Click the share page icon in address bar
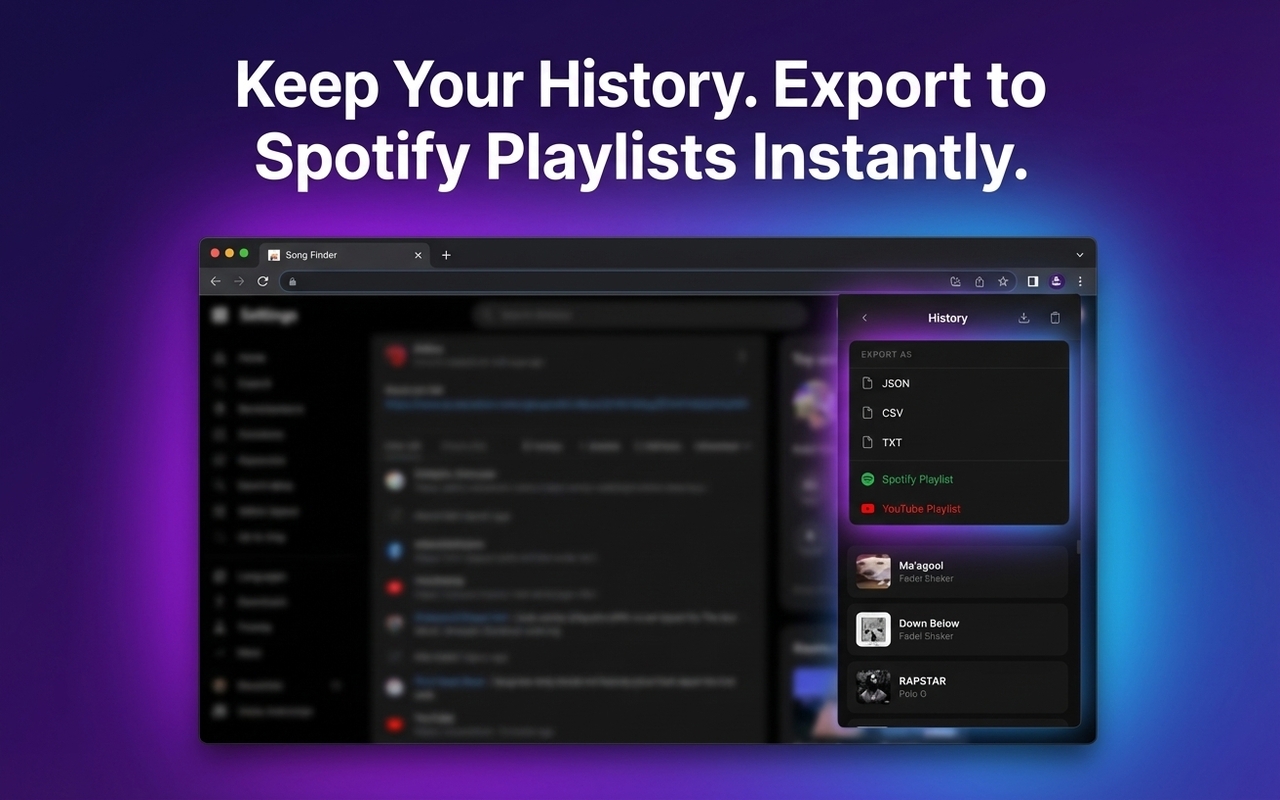1280x800 pixels. click(x=980, y=282)
